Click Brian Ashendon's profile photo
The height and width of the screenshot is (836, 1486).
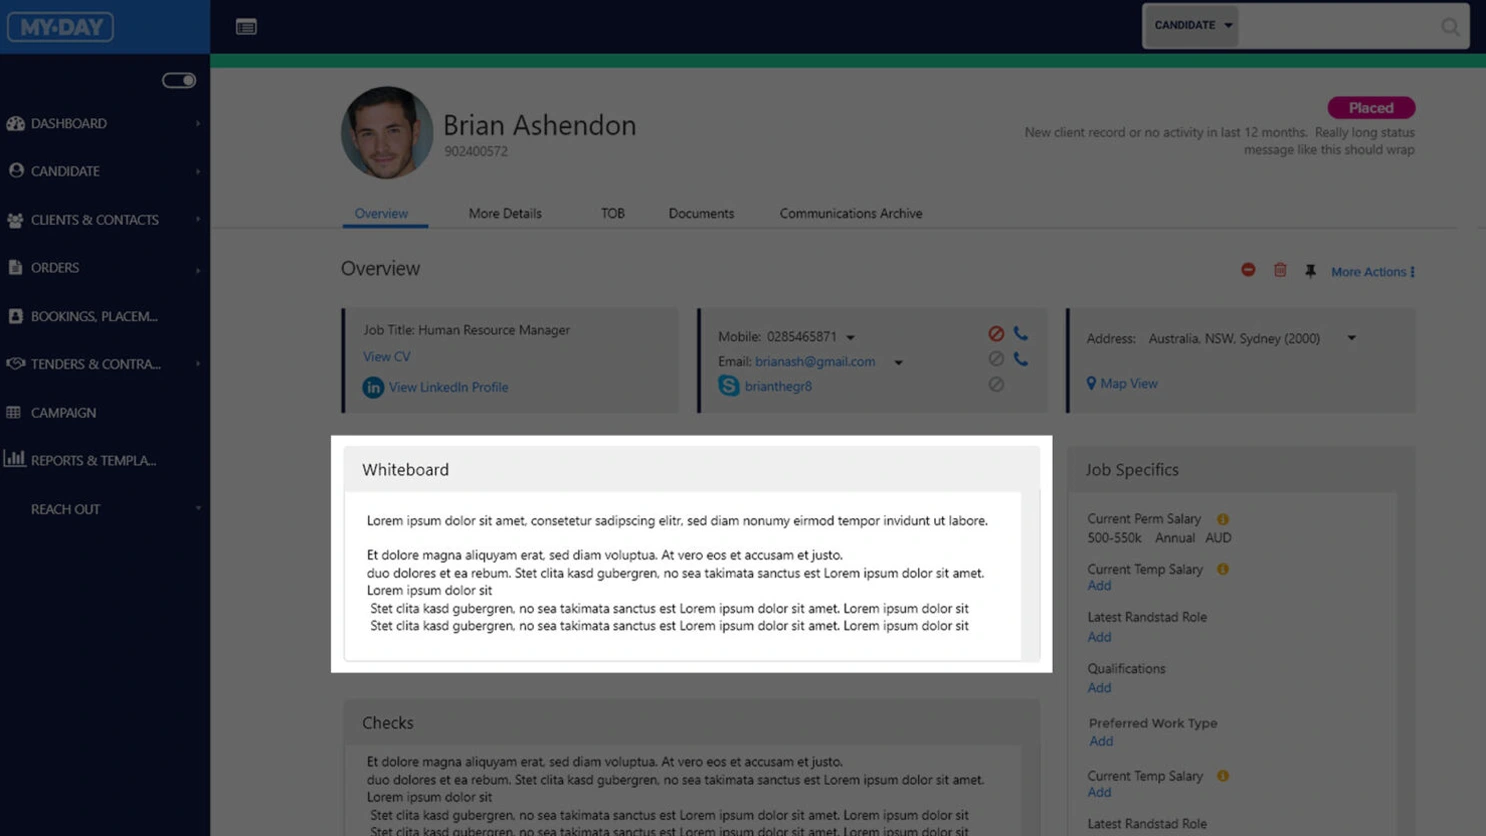click(x=387, y=133)
